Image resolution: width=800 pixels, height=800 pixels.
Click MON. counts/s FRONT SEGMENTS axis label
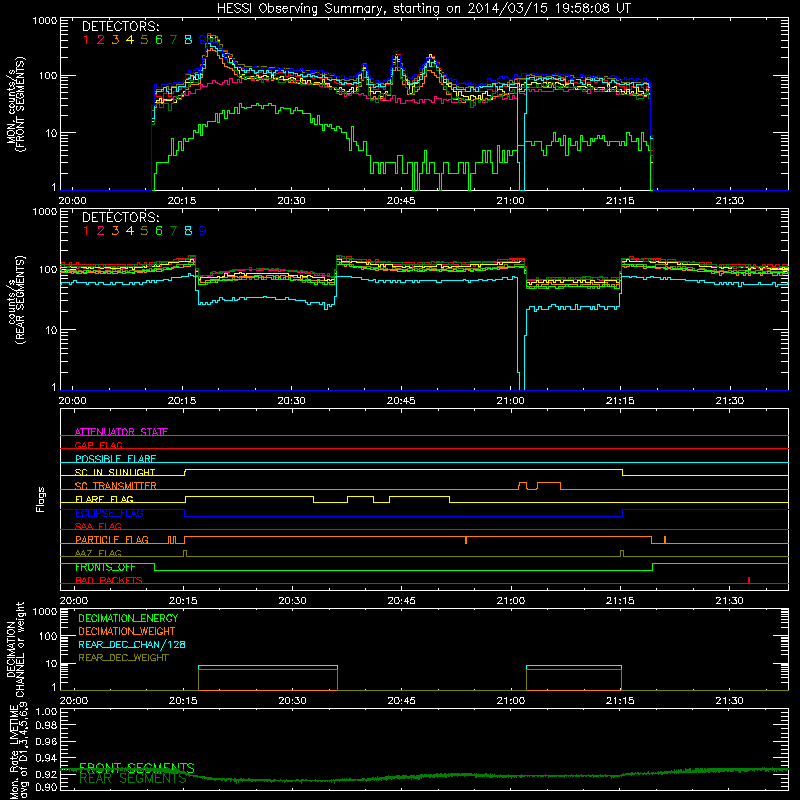point(16,105)
